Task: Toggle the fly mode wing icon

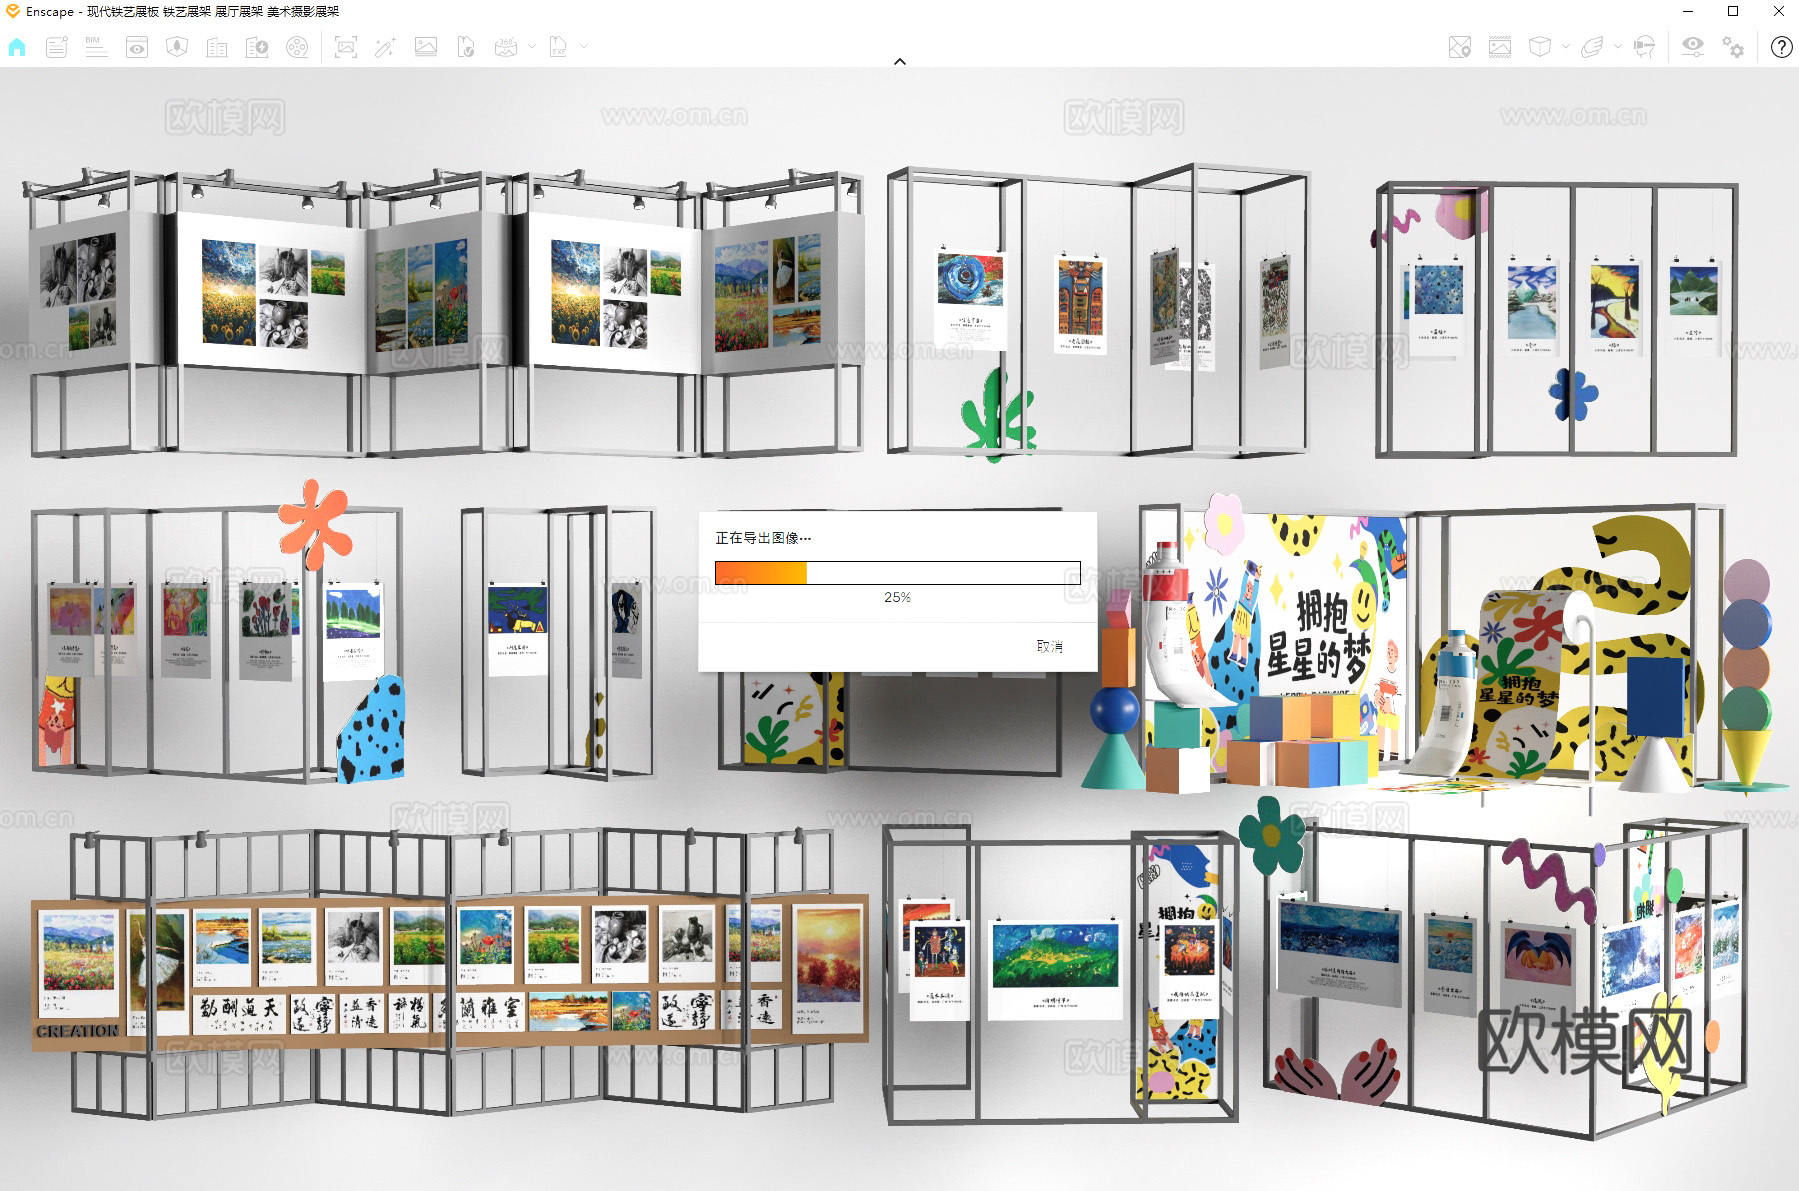Action: 1592,47
